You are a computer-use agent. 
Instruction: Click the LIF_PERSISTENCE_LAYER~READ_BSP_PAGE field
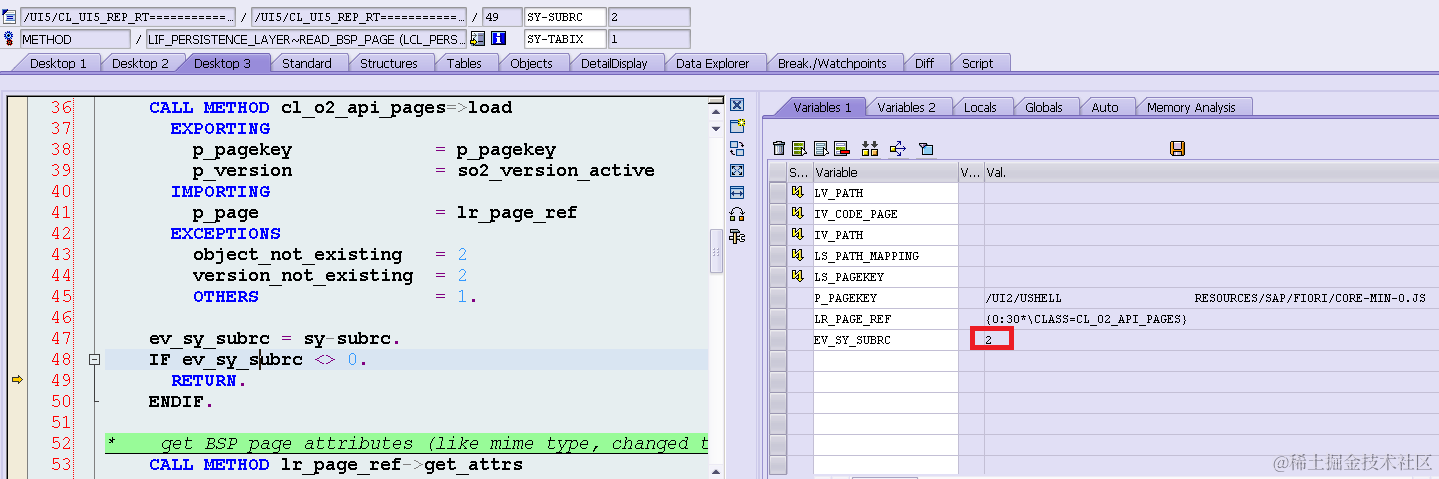pyautogui.click(x=305, y=39)
